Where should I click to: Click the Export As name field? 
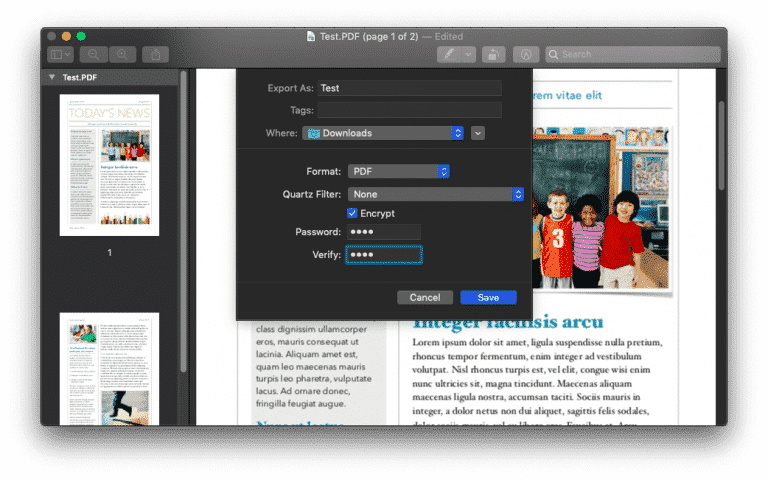click(409, 88)
